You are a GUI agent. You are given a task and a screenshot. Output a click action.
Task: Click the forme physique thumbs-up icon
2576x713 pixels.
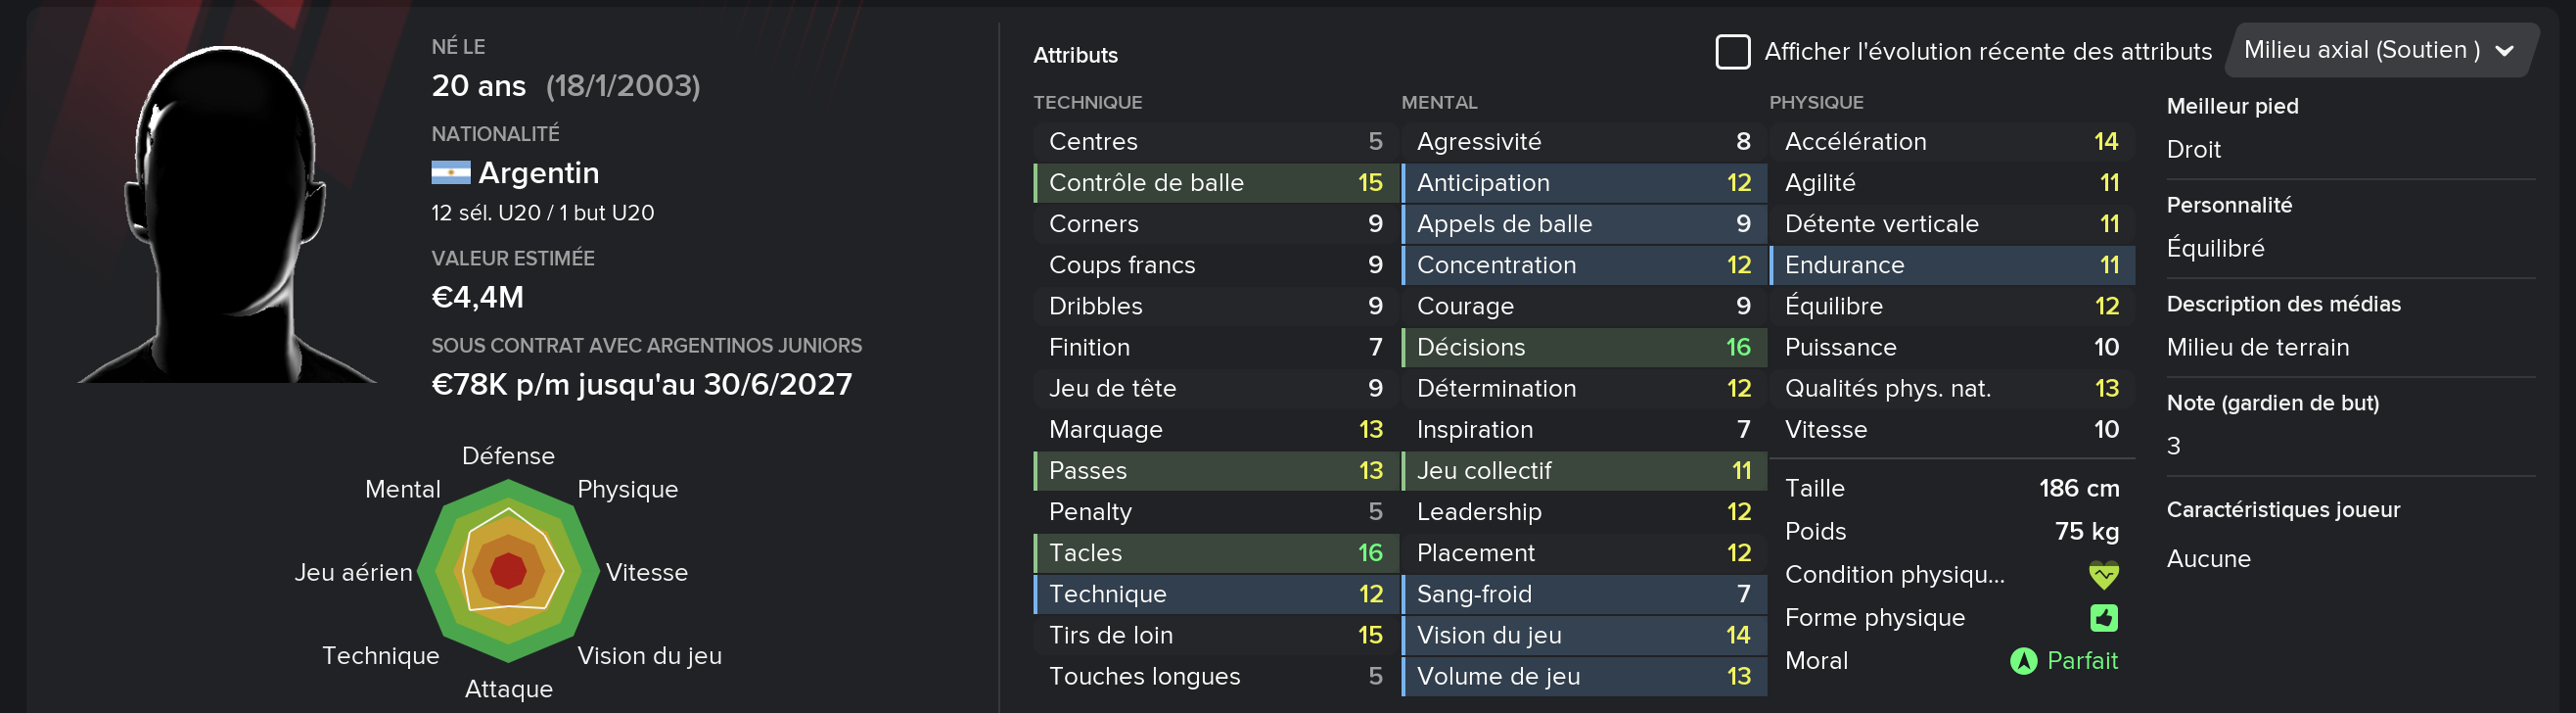point(2104,618)
